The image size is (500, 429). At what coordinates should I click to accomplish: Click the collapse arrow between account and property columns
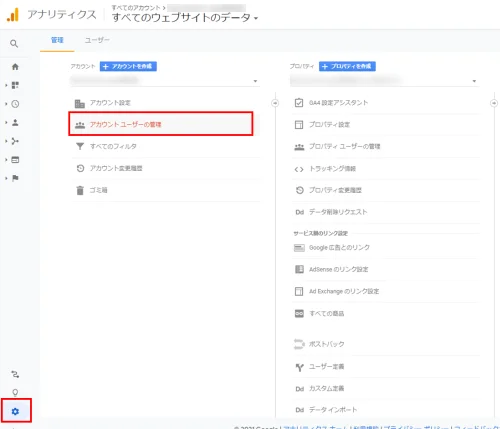[275, 103]
